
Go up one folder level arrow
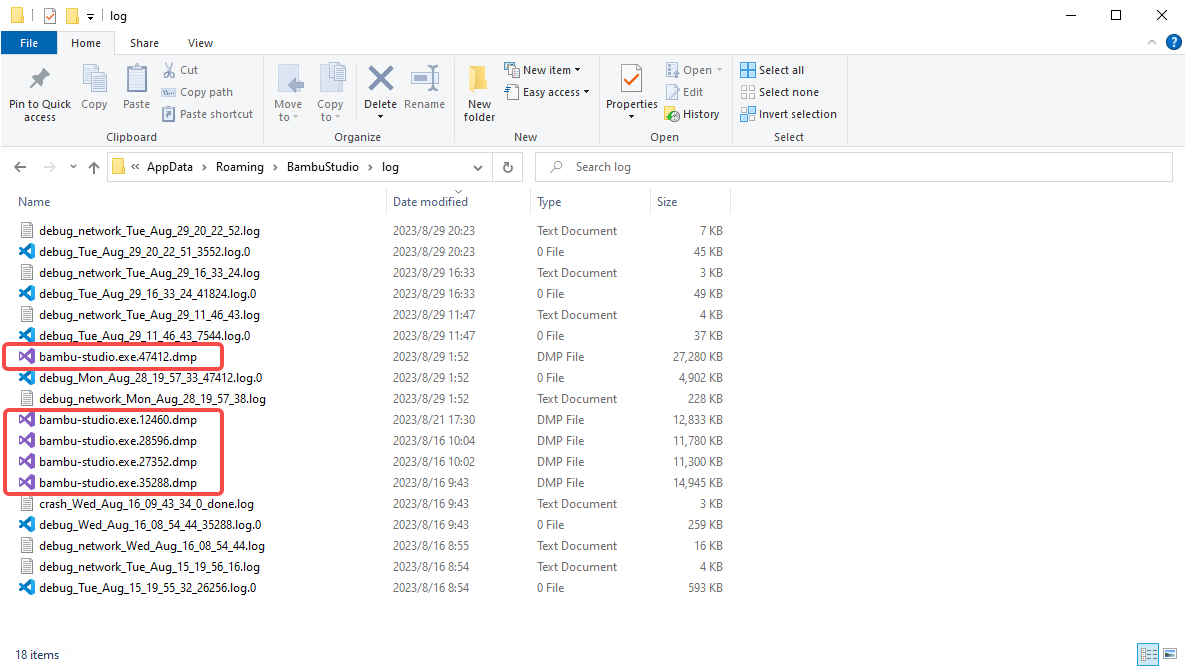click(94, 167)
